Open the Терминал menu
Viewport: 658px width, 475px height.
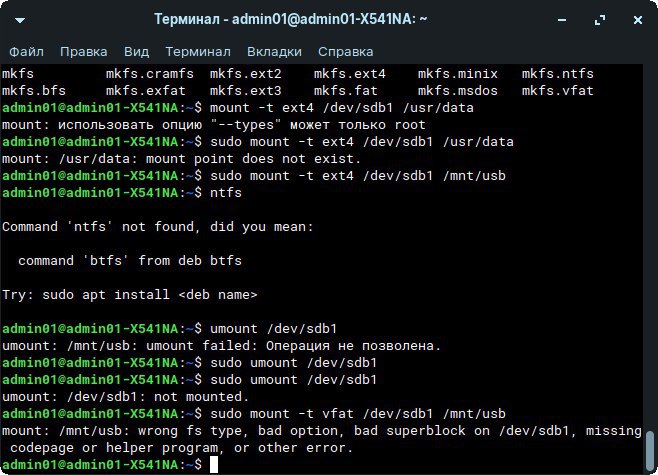tap(198, 51)
